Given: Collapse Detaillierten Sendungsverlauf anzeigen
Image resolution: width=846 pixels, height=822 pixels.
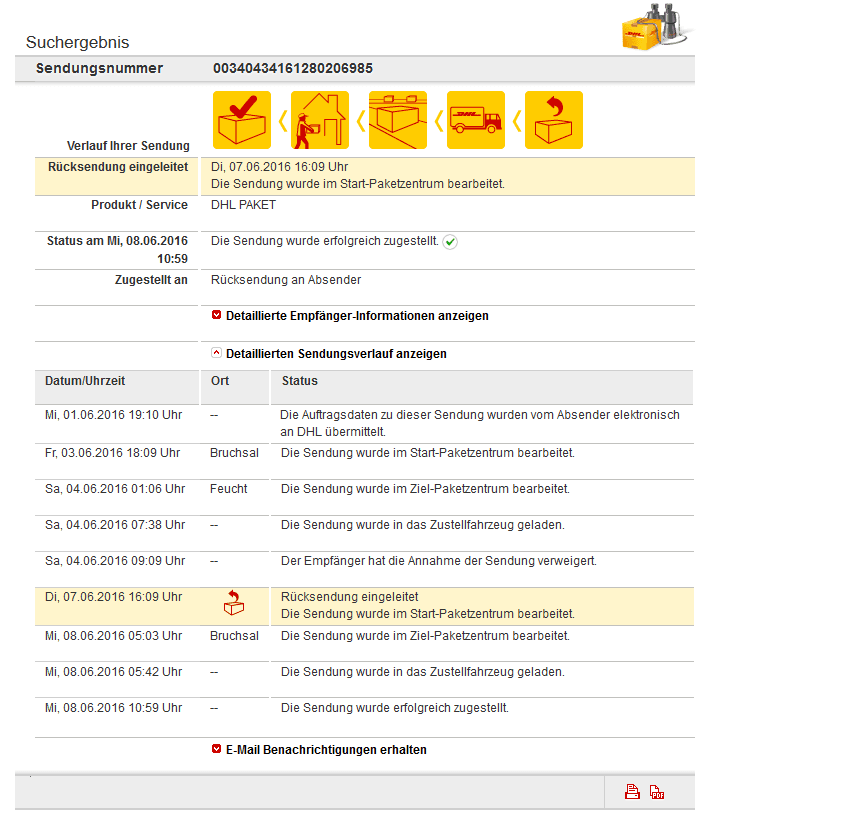Looking at the screenshot, I should point(329,354).
